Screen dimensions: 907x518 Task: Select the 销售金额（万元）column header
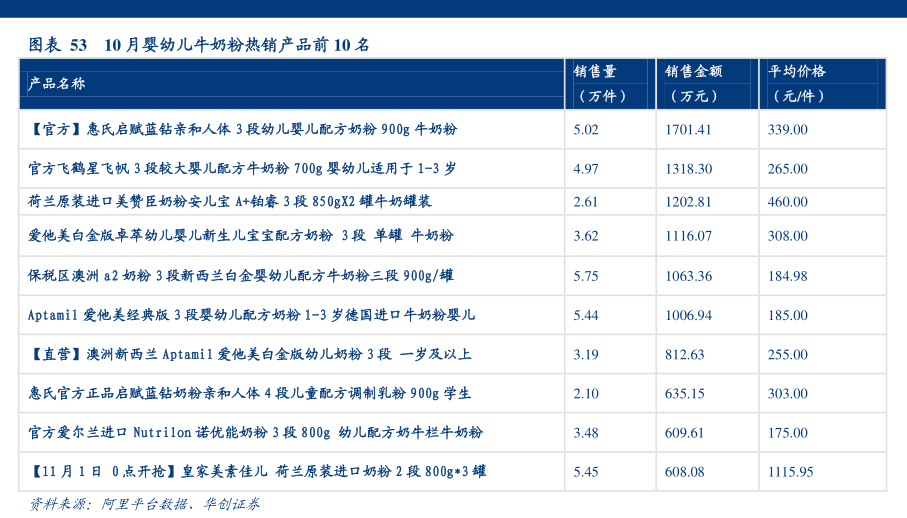(707, 84)
